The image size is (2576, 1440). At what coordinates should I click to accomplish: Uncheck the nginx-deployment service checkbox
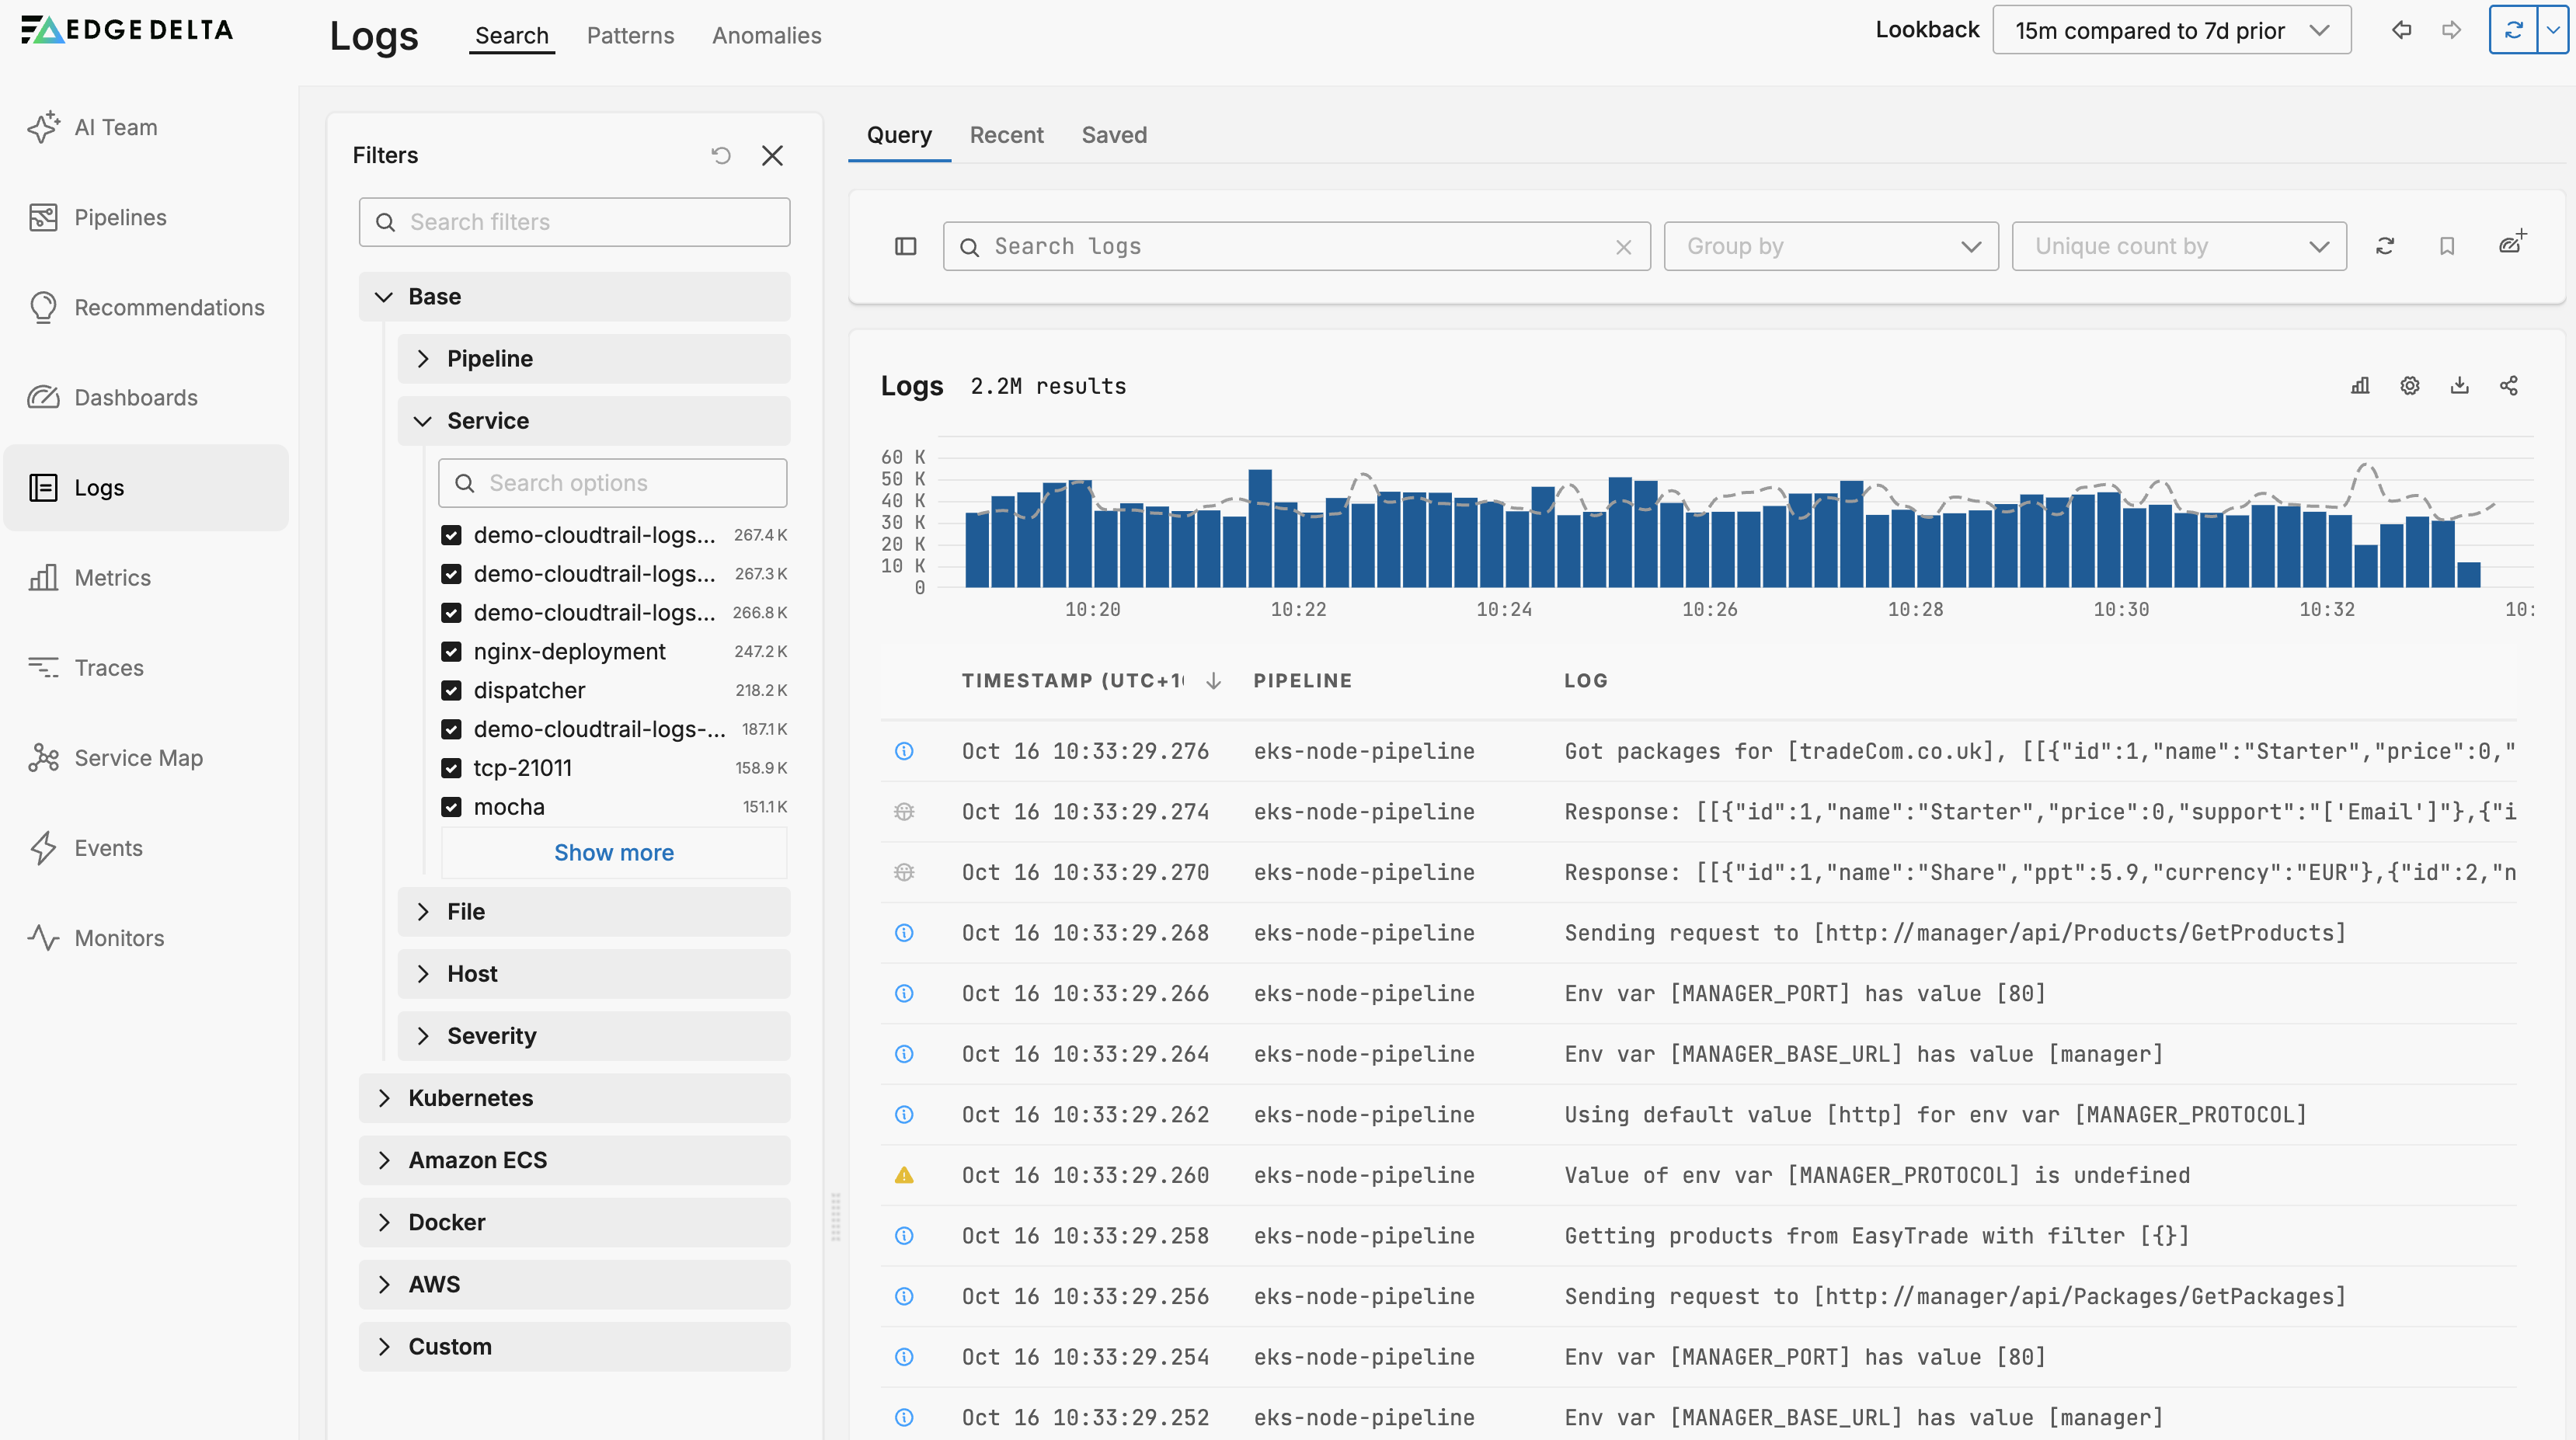[x=452, y=652]
